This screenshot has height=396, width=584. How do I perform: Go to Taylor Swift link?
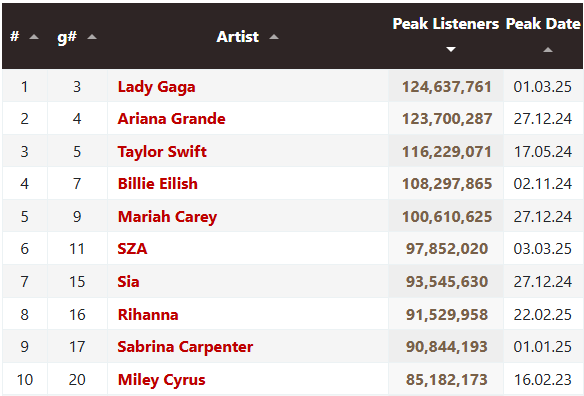[162, 152]
